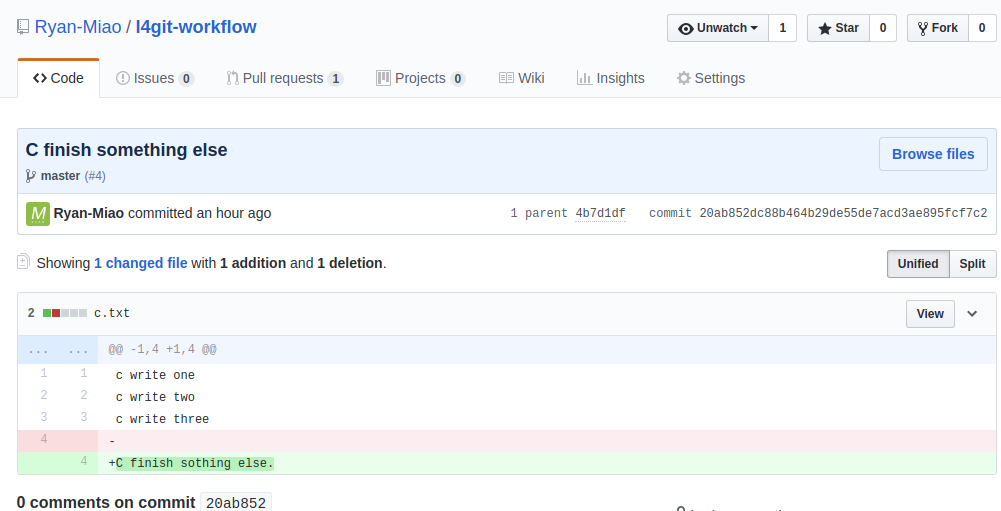Click the hunk header @@ -1,4 +1,4 @@
The image size is (1001, 511).
(x=162, y=349)
